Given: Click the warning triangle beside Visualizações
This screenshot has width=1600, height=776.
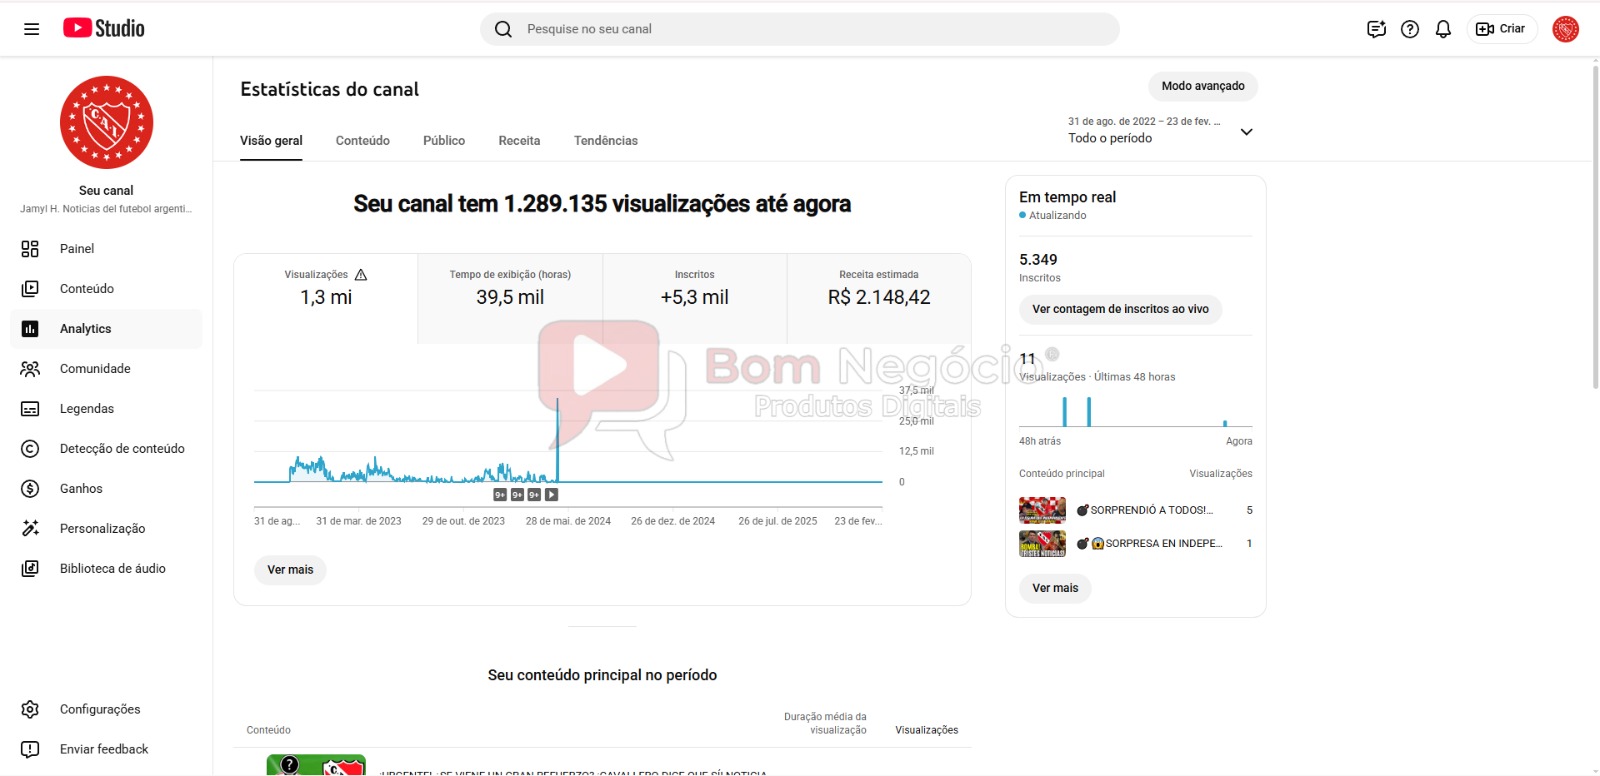Looking at the screenshot, I should pyautogui.click(x=361, y=275).
